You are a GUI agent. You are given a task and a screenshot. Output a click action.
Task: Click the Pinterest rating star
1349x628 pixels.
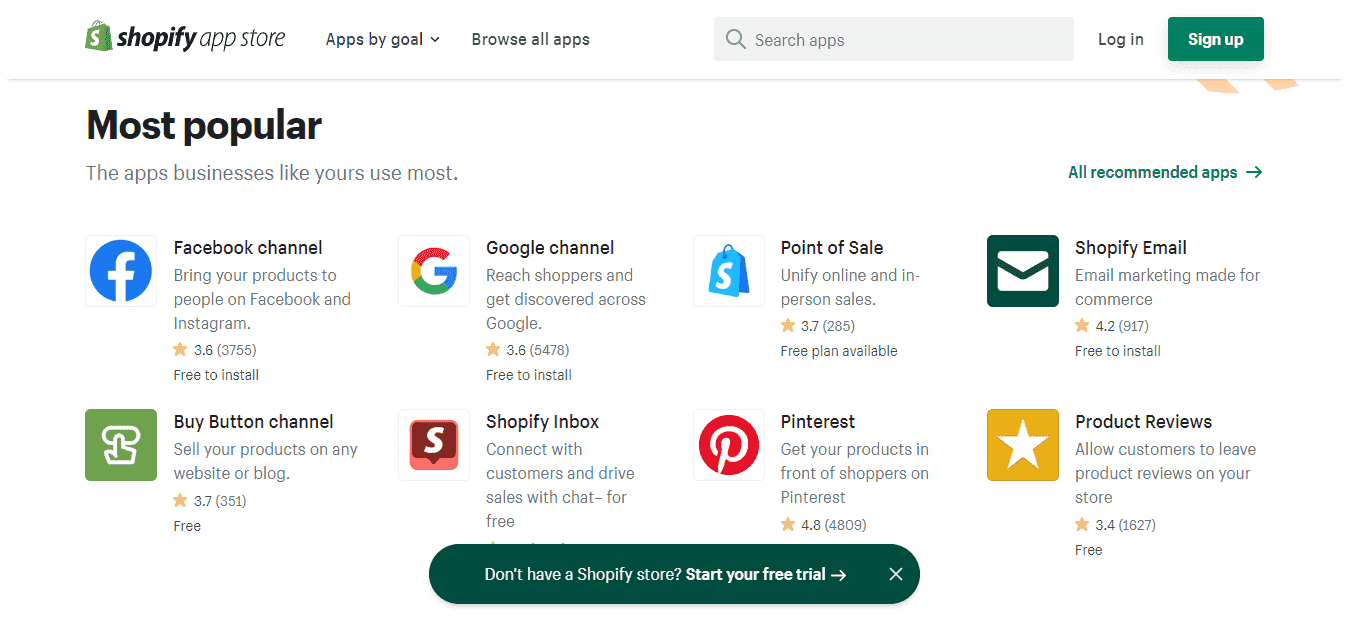pos(788,525)
